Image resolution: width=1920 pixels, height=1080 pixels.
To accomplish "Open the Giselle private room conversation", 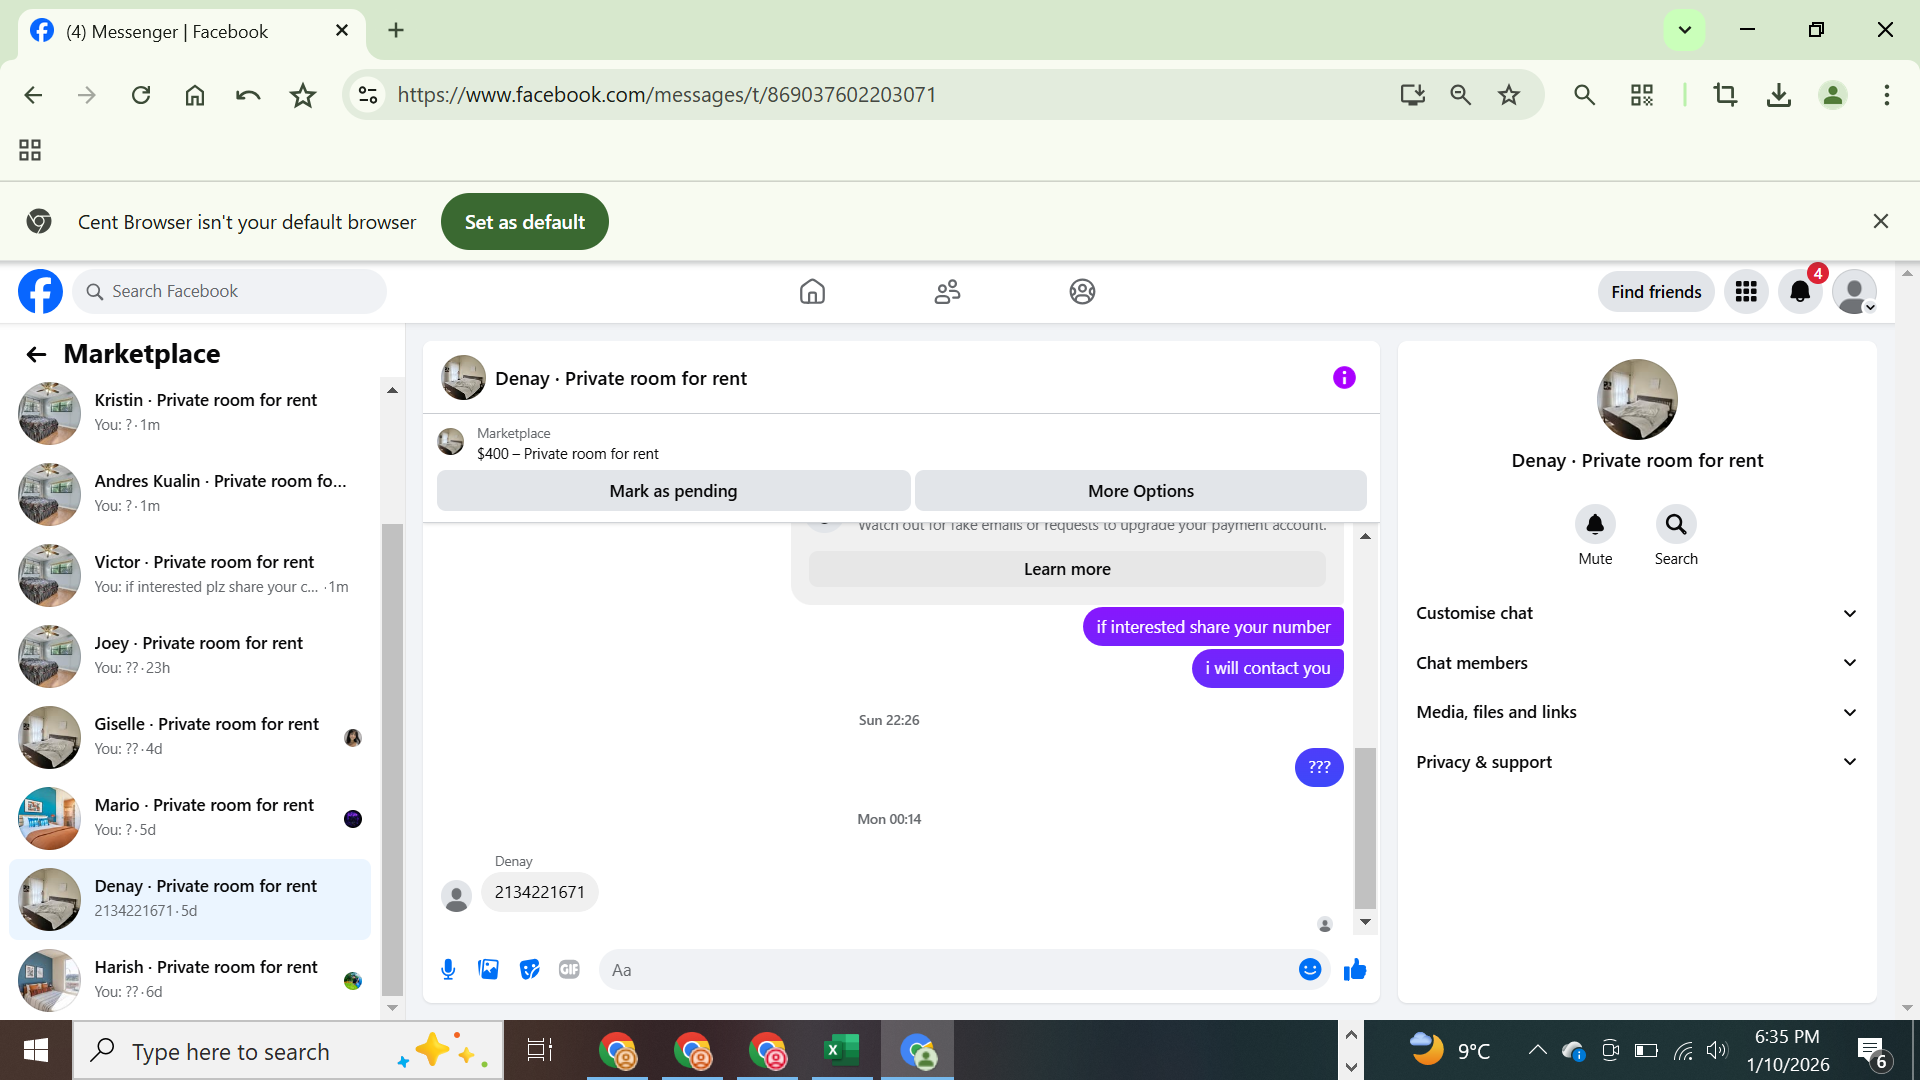I will click(190, 736).
